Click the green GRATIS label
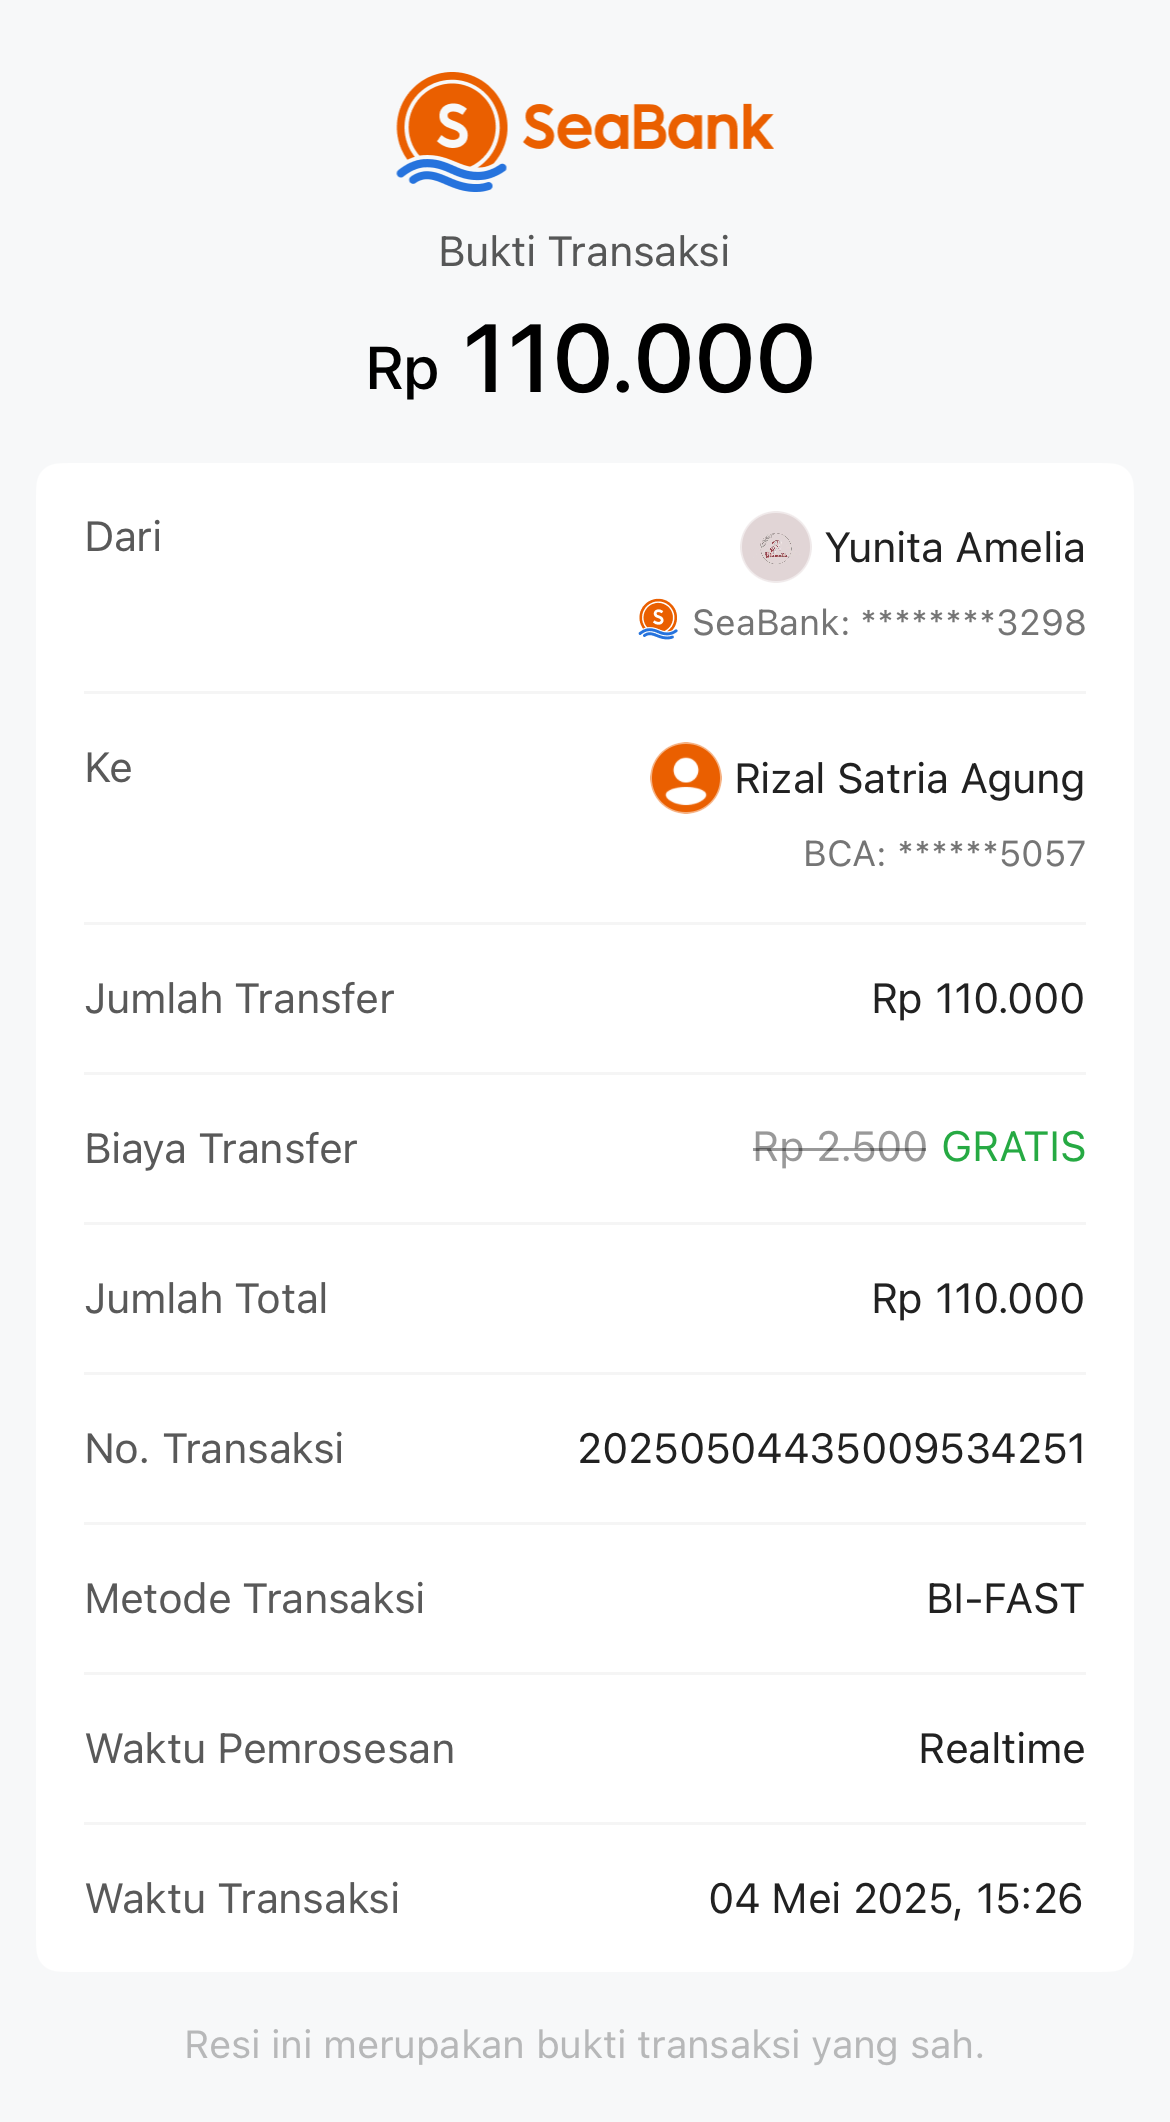The height and width of the screenshot is (2122, 1170). [1013, 1147]
